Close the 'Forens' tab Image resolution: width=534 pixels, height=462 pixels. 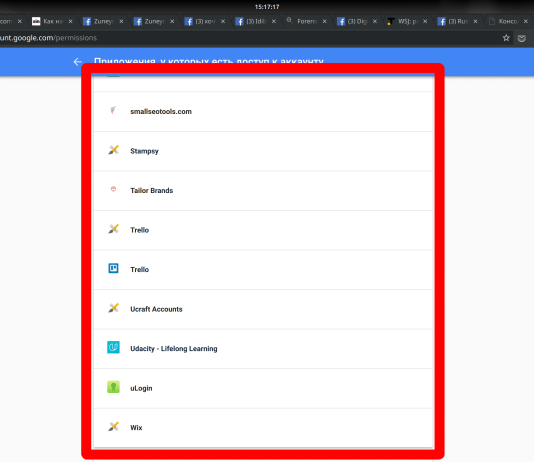pyautogui.click(x=325, y=21)
